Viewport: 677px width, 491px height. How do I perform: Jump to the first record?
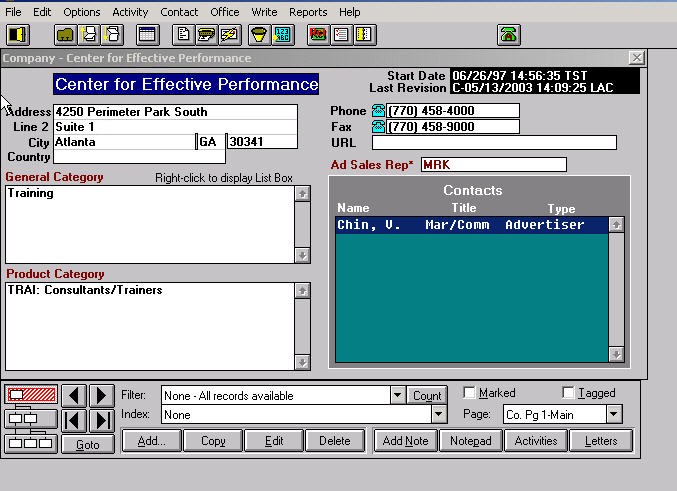point(74,421)
